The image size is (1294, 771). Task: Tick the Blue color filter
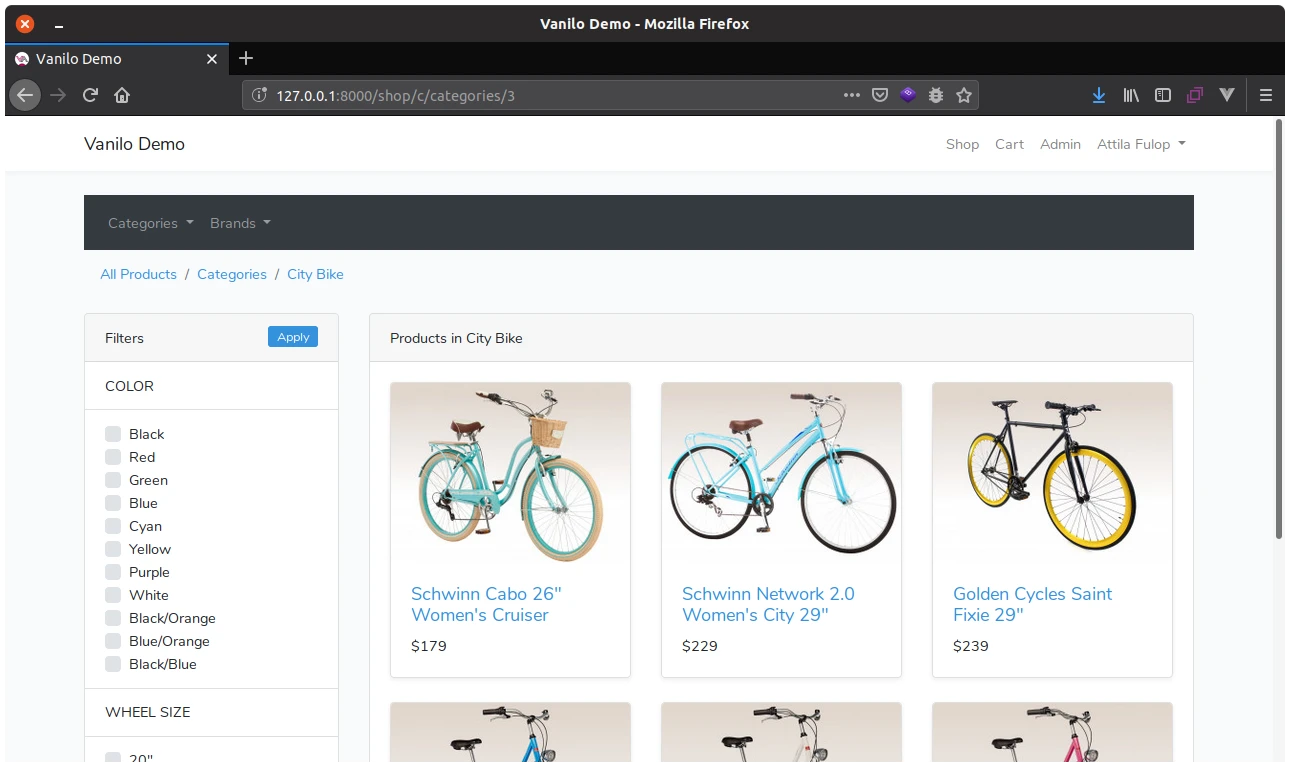[x=113, y=503]
